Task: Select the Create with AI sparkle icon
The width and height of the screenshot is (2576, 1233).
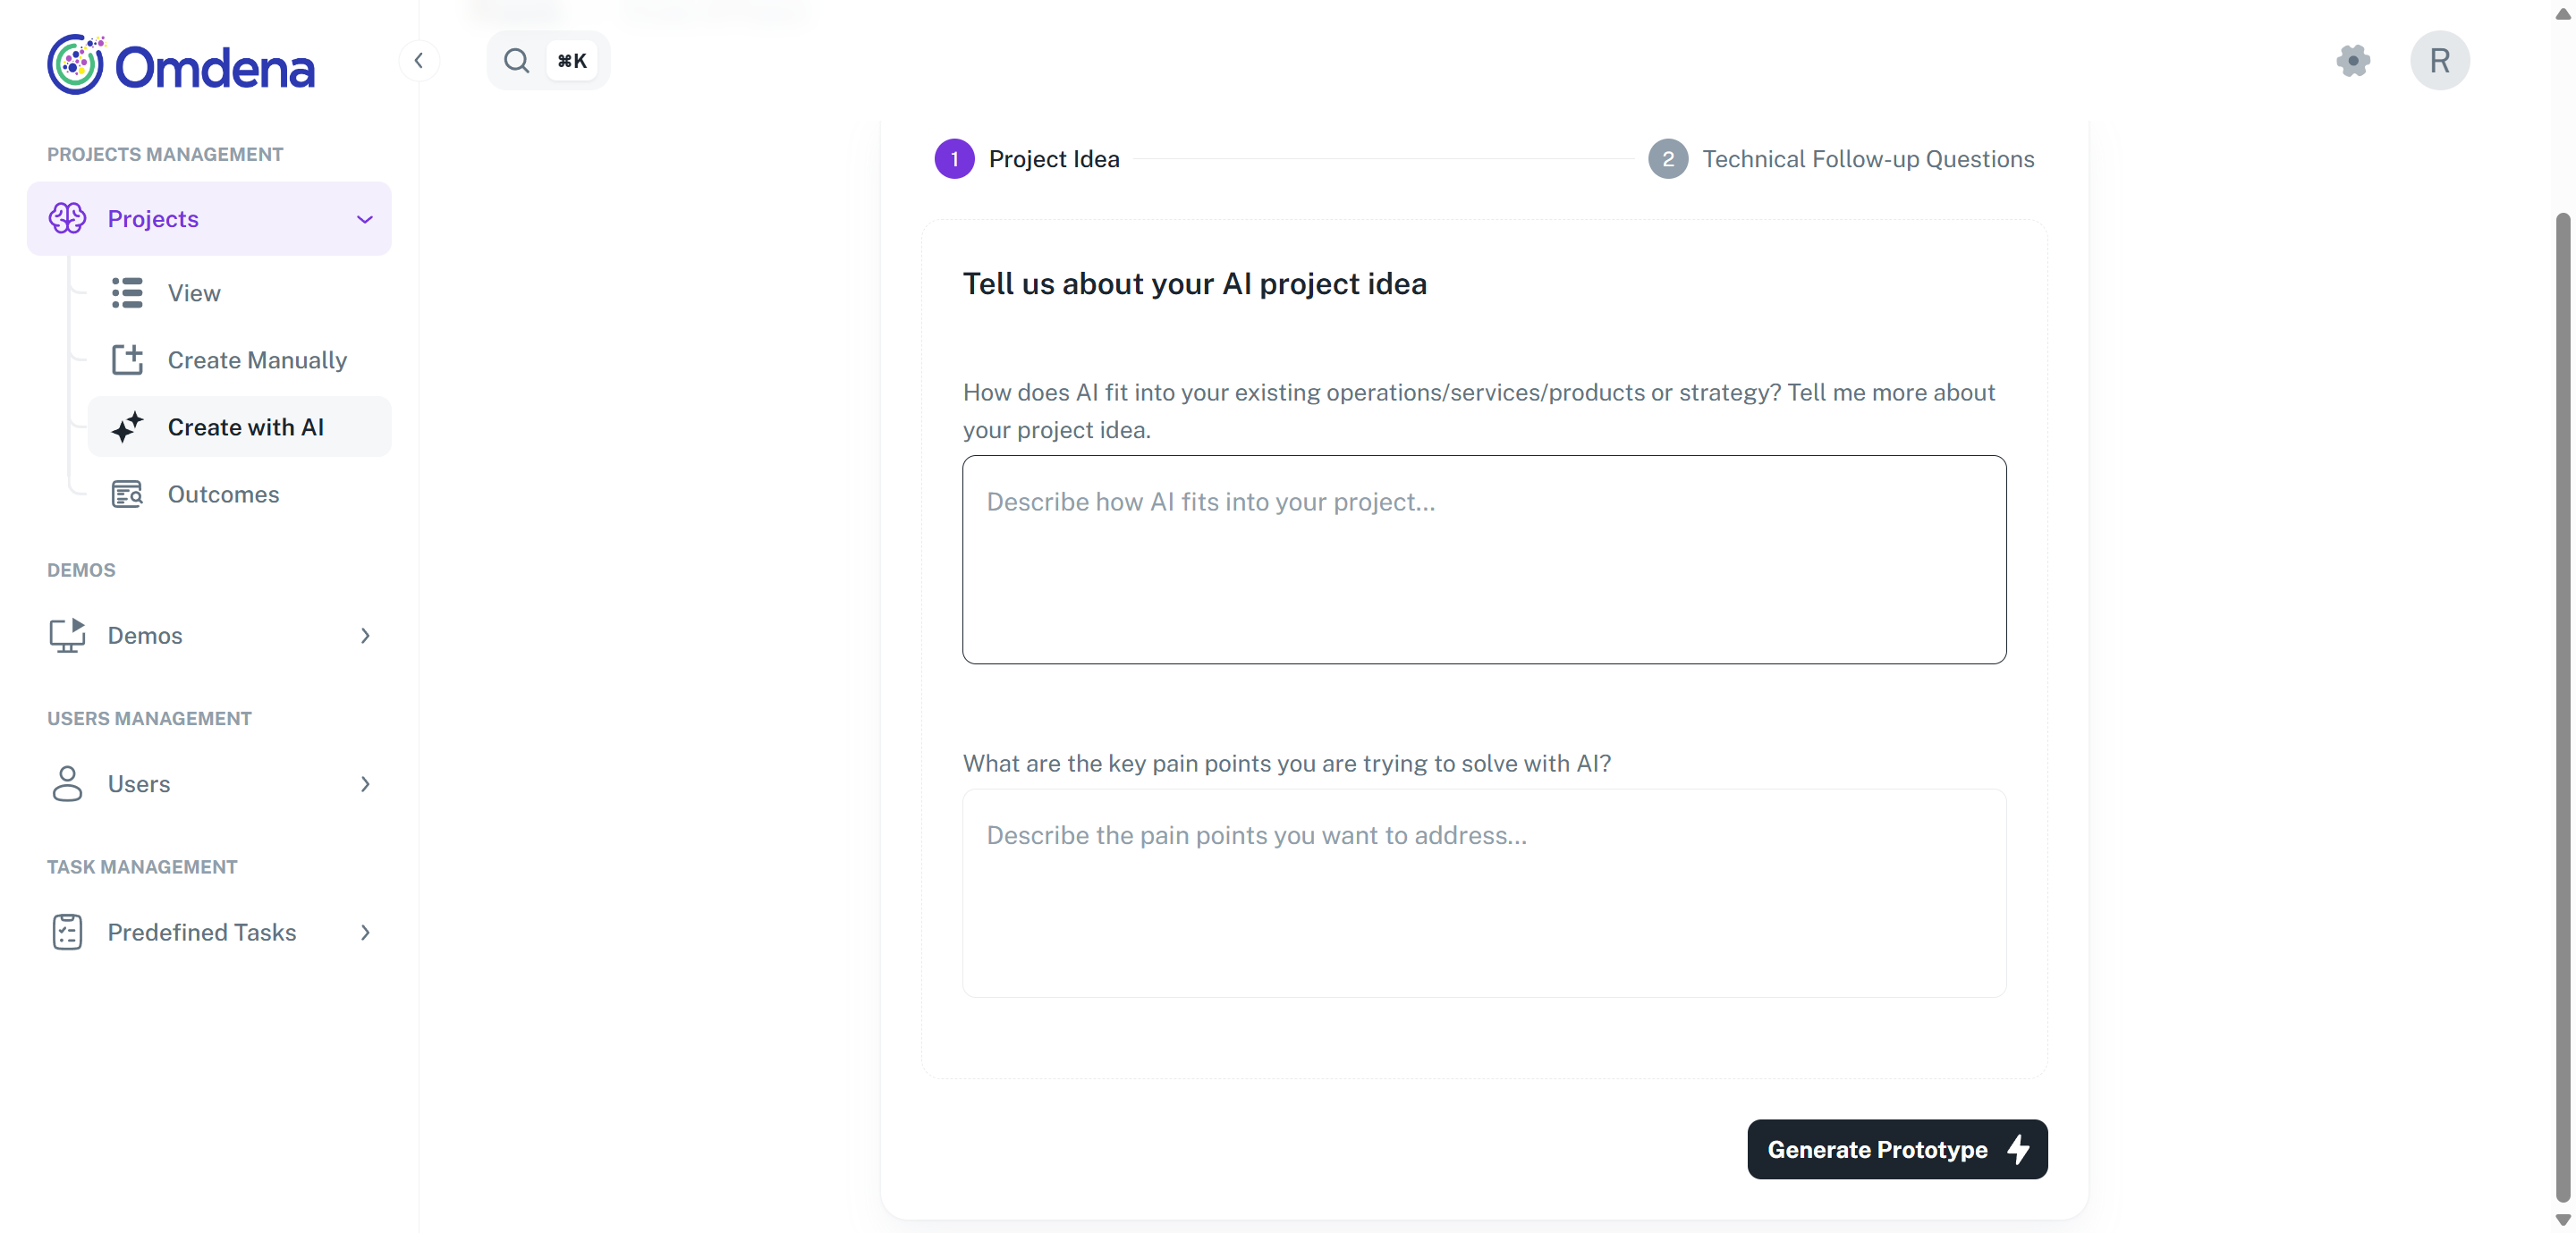Action: pyautogui.click(x=127, y=427)
